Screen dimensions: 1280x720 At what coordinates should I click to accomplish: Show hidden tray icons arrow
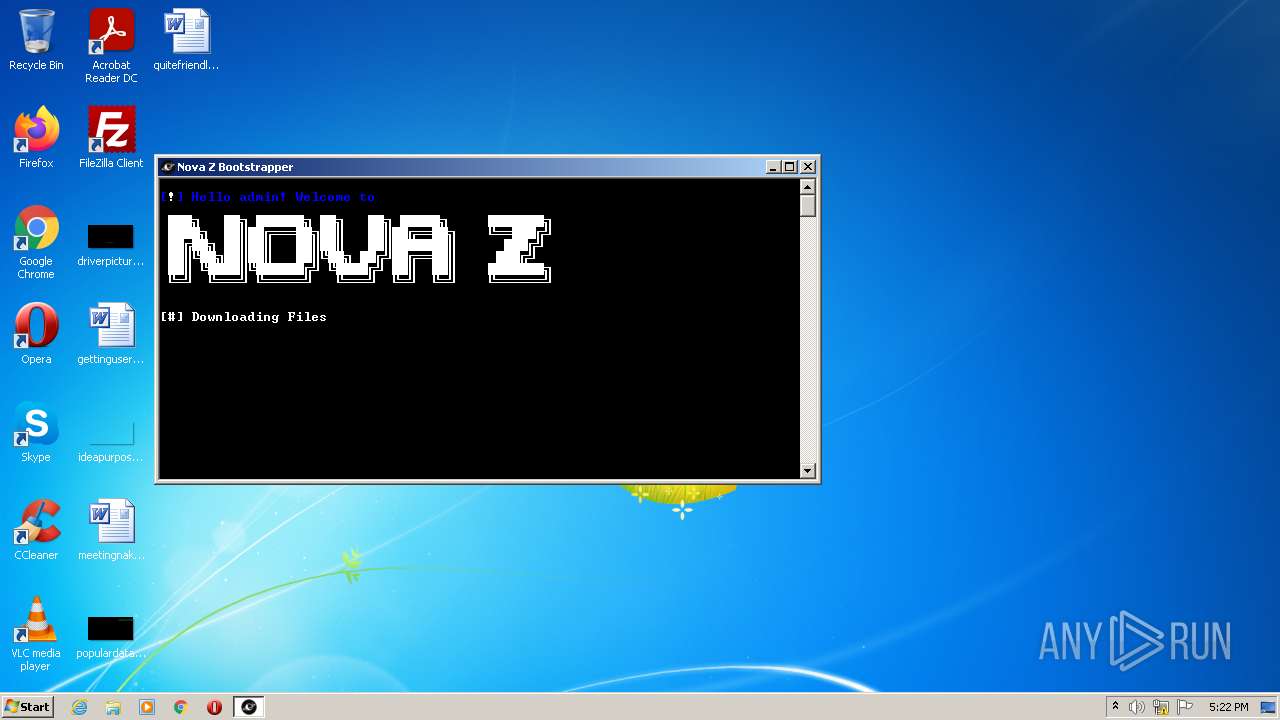(x=1115, y=707)
